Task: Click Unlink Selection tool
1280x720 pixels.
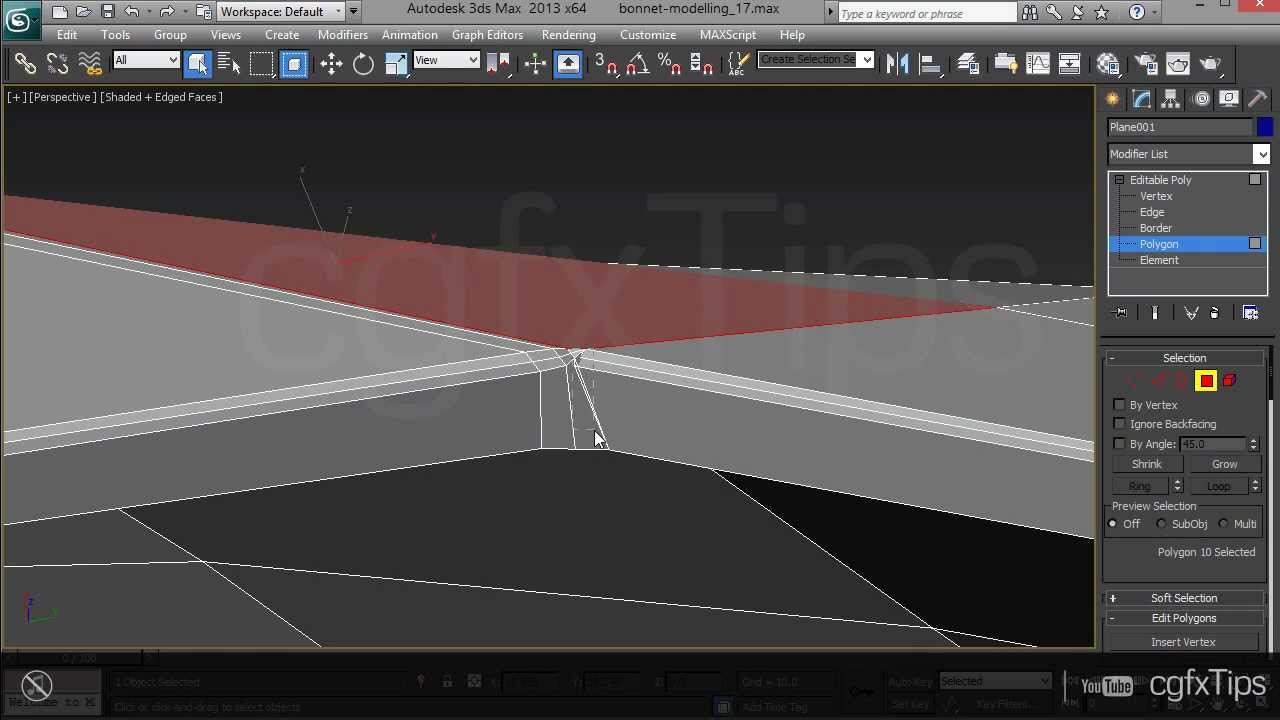Action: click(x=57, y=64)
